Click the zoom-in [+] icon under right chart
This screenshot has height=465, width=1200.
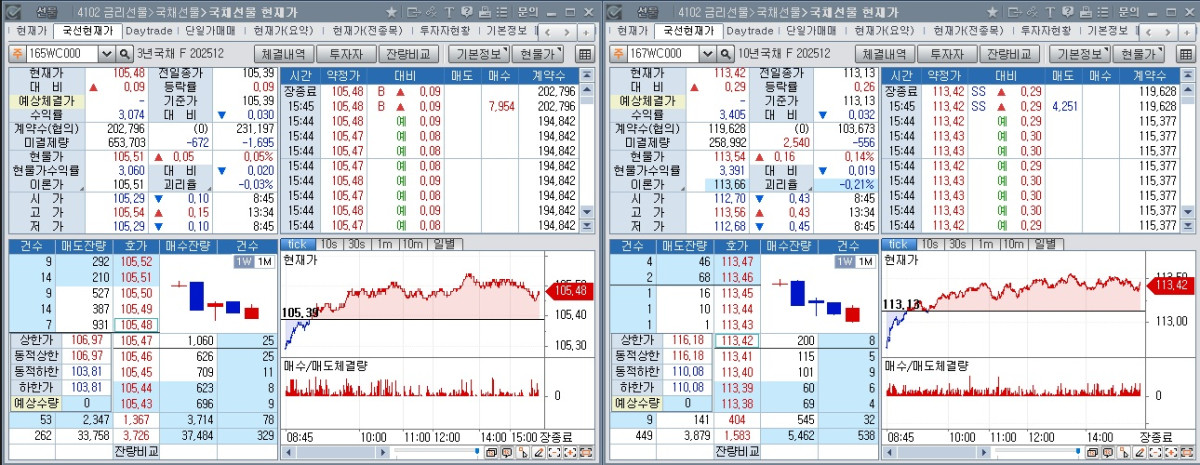tap(1170, 453)
